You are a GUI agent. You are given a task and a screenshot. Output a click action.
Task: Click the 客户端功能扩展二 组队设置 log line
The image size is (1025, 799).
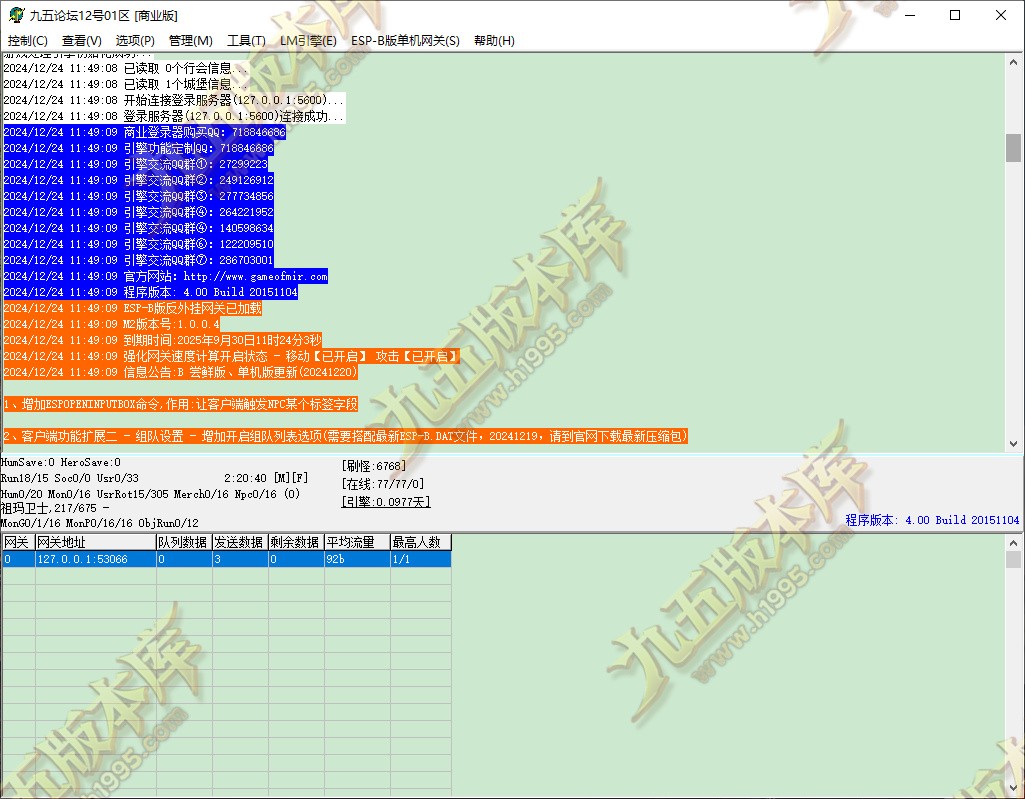click(x=345, y=436)
